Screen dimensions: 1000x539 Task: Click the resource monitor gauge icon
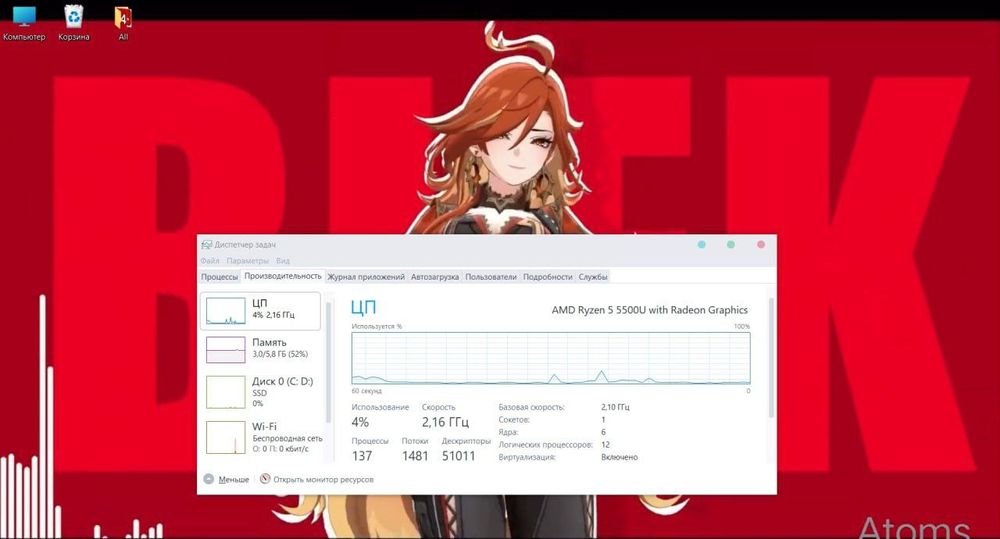pos(265,479)
